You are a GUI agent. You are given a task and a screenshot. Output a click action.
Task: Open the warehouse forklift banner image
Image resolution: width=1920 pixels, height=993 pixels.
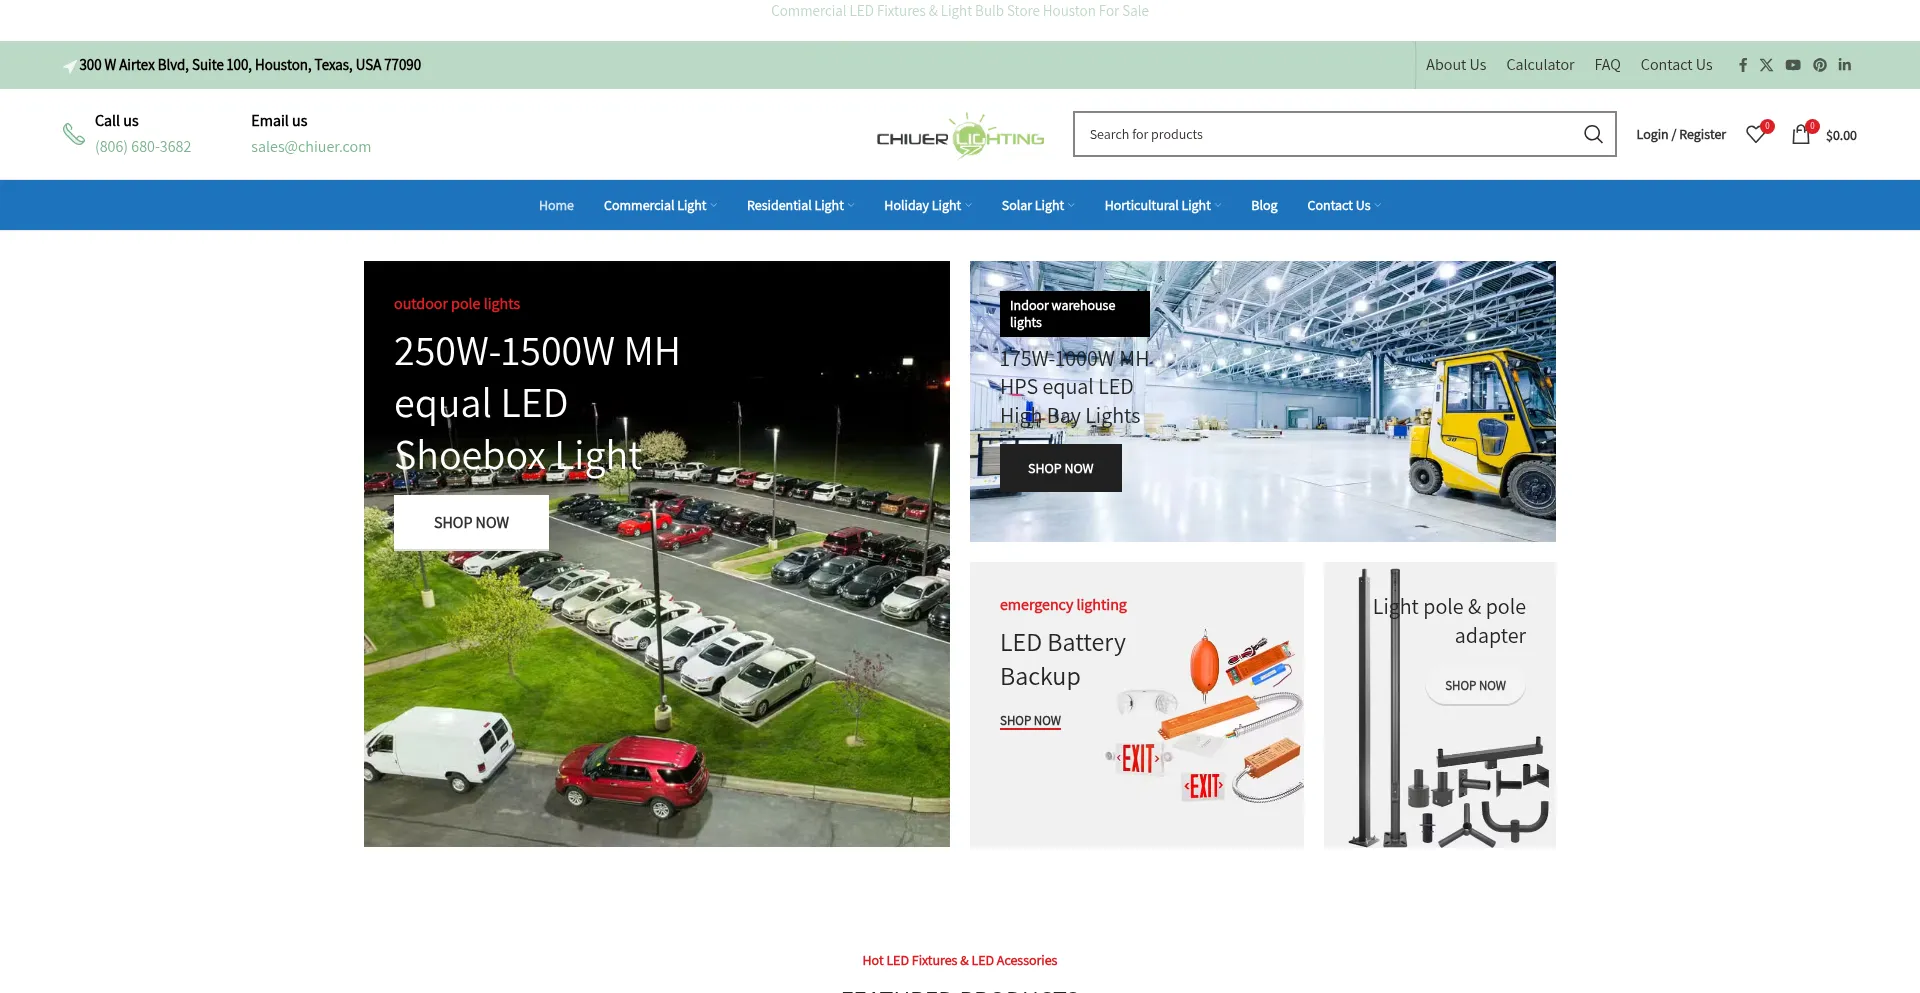click(1263, 401)
